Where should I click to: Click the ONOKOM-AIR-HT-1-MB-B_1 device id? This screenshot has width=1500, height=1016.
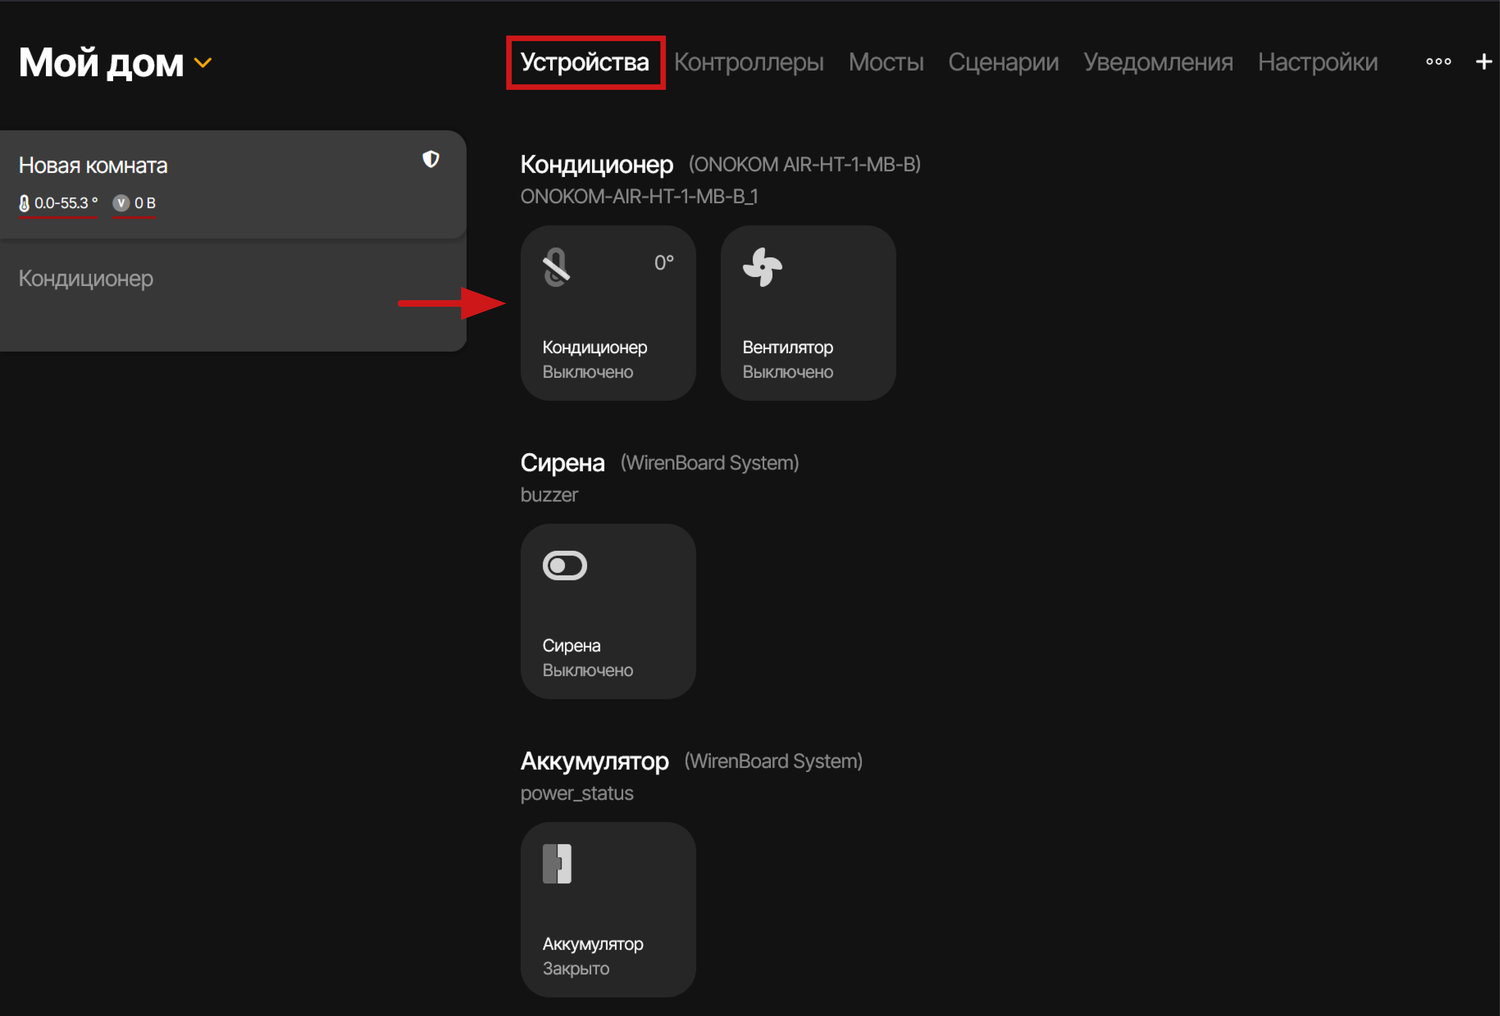pos(639,196)
